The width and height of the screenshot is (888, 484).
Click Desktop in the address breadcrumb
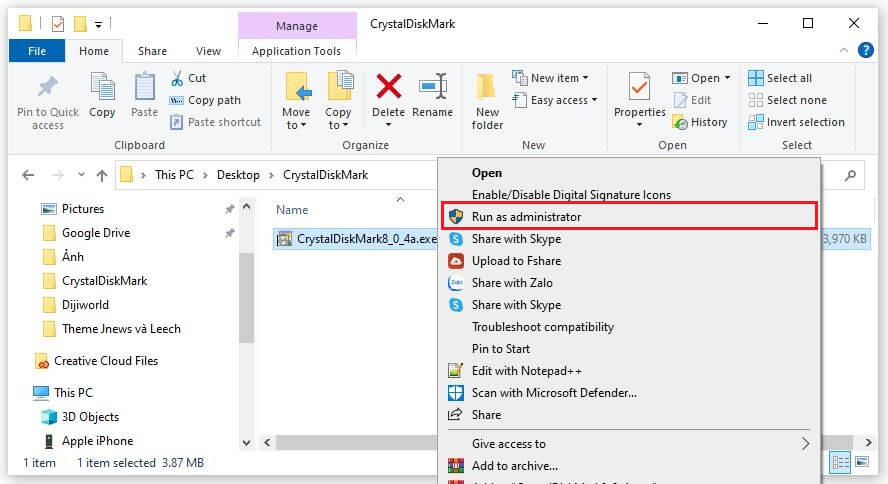click(238, 175)
